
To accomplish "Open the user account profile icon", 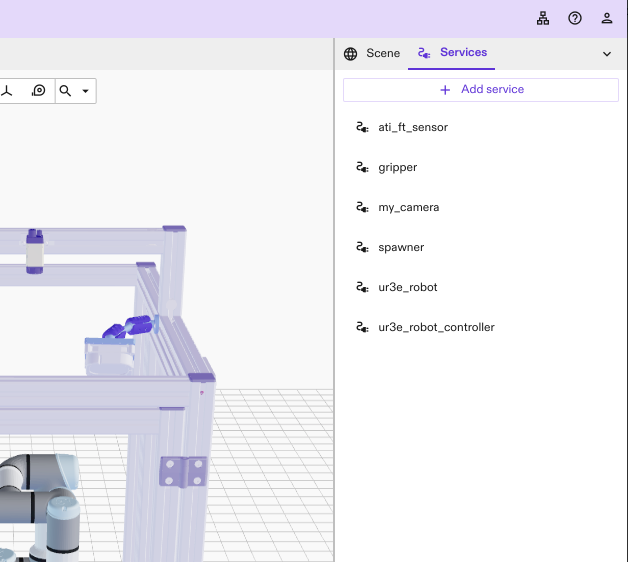I will point(607,18).
